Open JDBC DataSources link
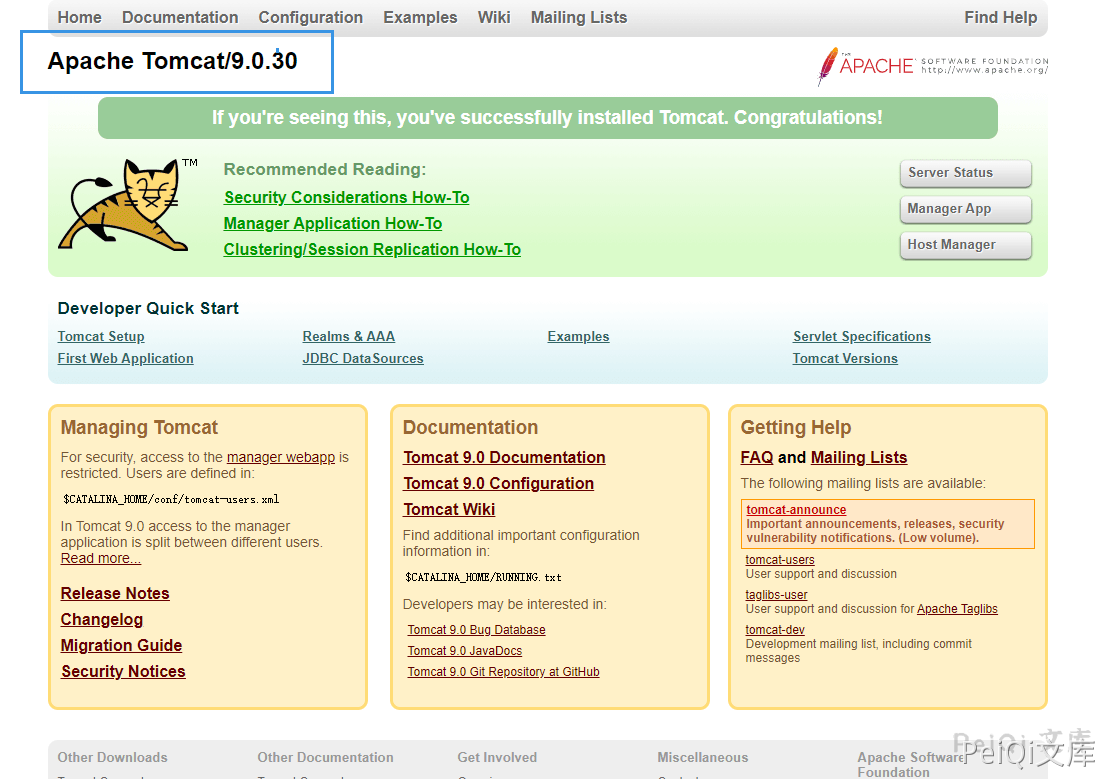1104x779 pixels. point(363,359)
